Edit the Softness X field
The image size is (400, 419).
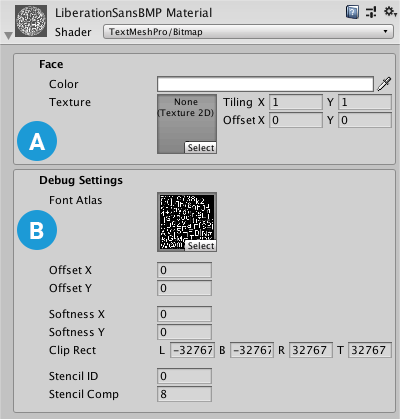184,314
